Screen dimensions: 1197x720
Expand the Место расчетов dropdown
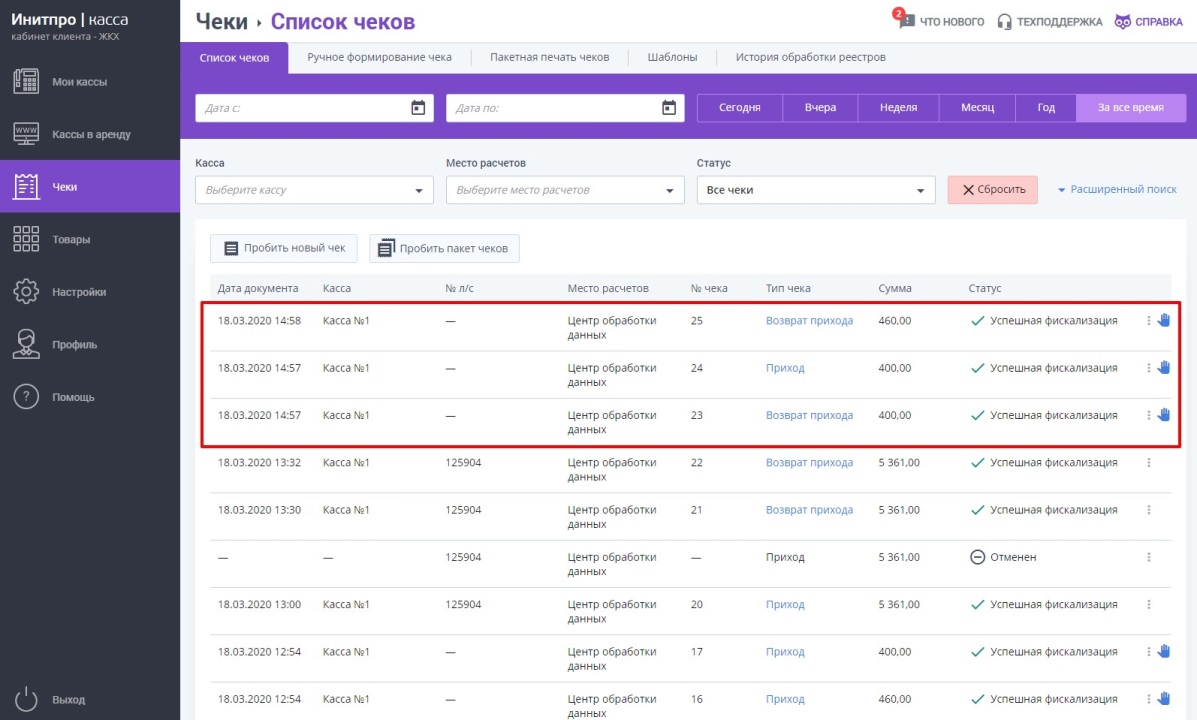[x=565, y=190]
